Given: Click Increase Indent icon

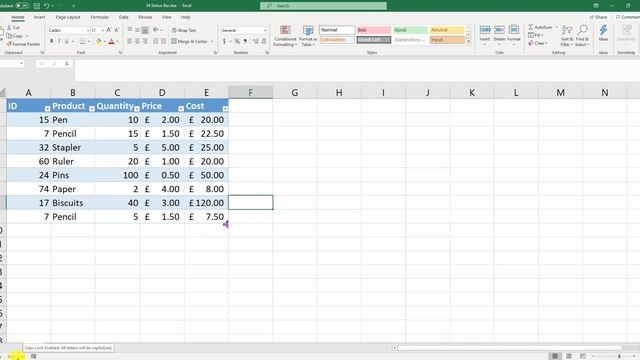Looking at the screenshot, I should point(163,41).
